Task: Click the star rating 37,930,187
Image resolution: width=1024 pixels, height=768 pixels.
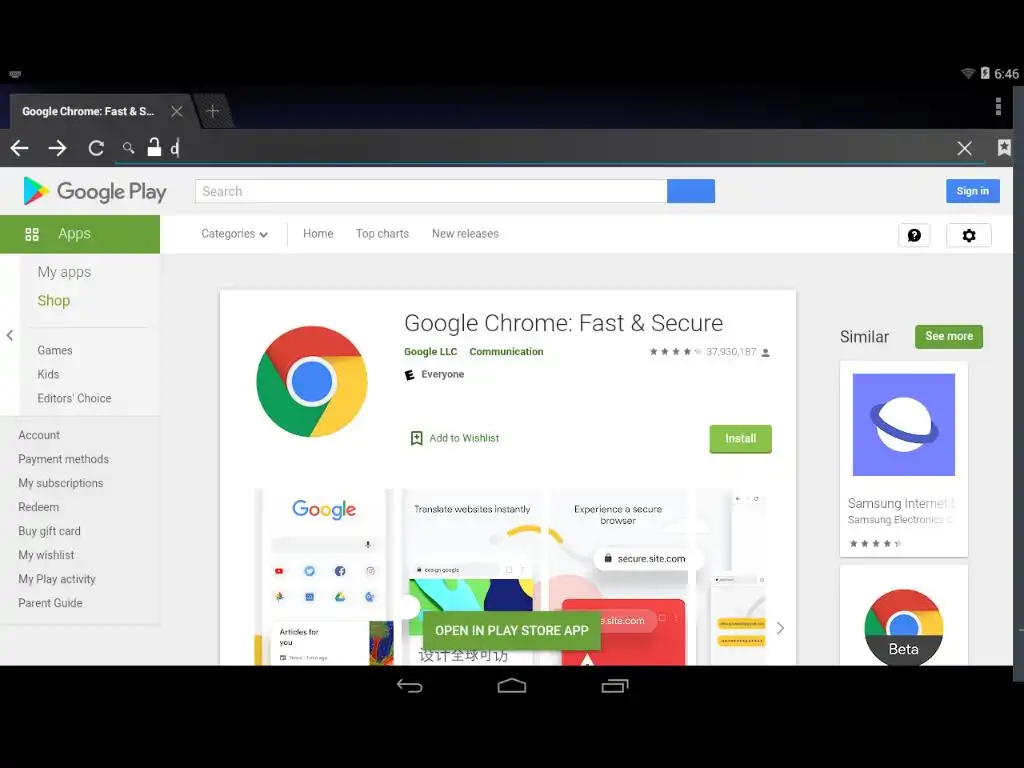Action: (709, 352)
